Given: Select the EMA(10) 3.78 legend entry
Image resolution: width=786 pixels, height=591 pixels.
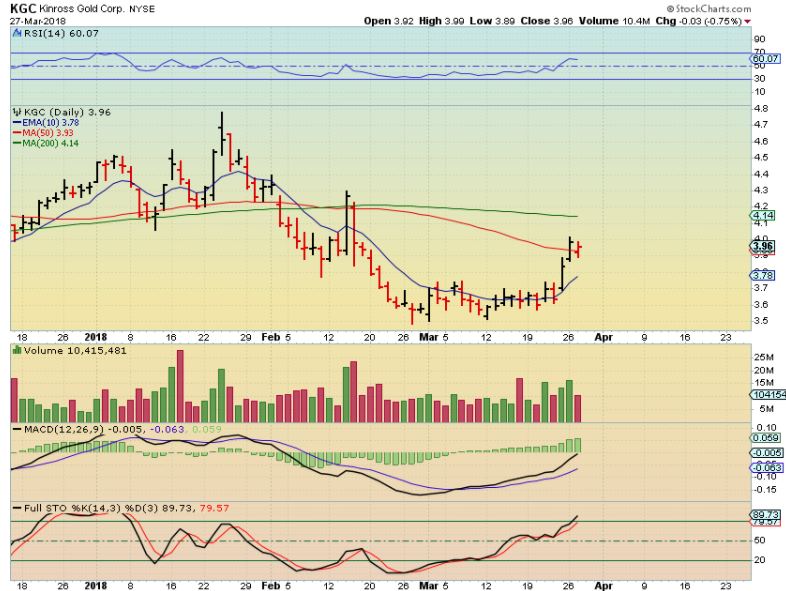Looking at the screenshot, I should [46, 122].
